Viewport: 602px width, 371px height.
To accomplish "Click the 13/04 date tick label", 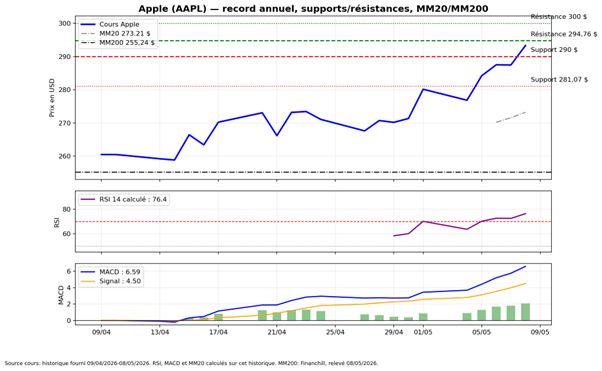I will click(160, 332).
